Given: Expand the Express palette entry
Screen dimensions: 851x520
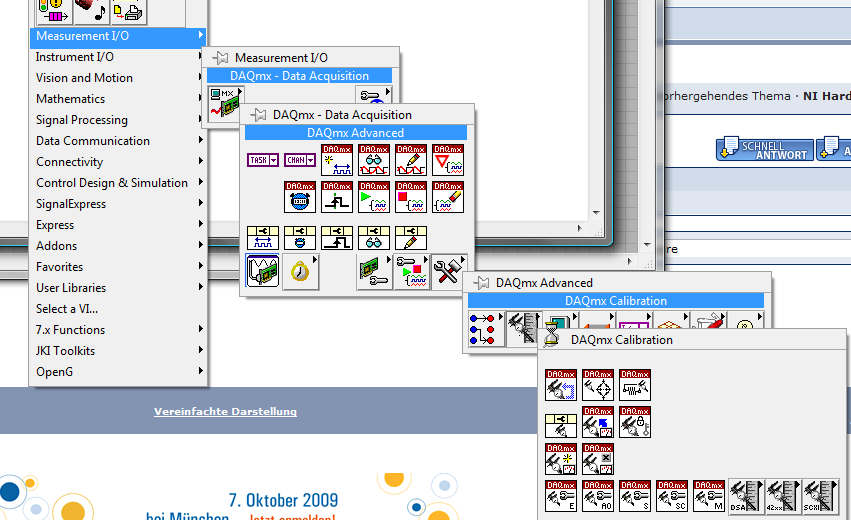Looking at the screenshot, I should (118, 225).
